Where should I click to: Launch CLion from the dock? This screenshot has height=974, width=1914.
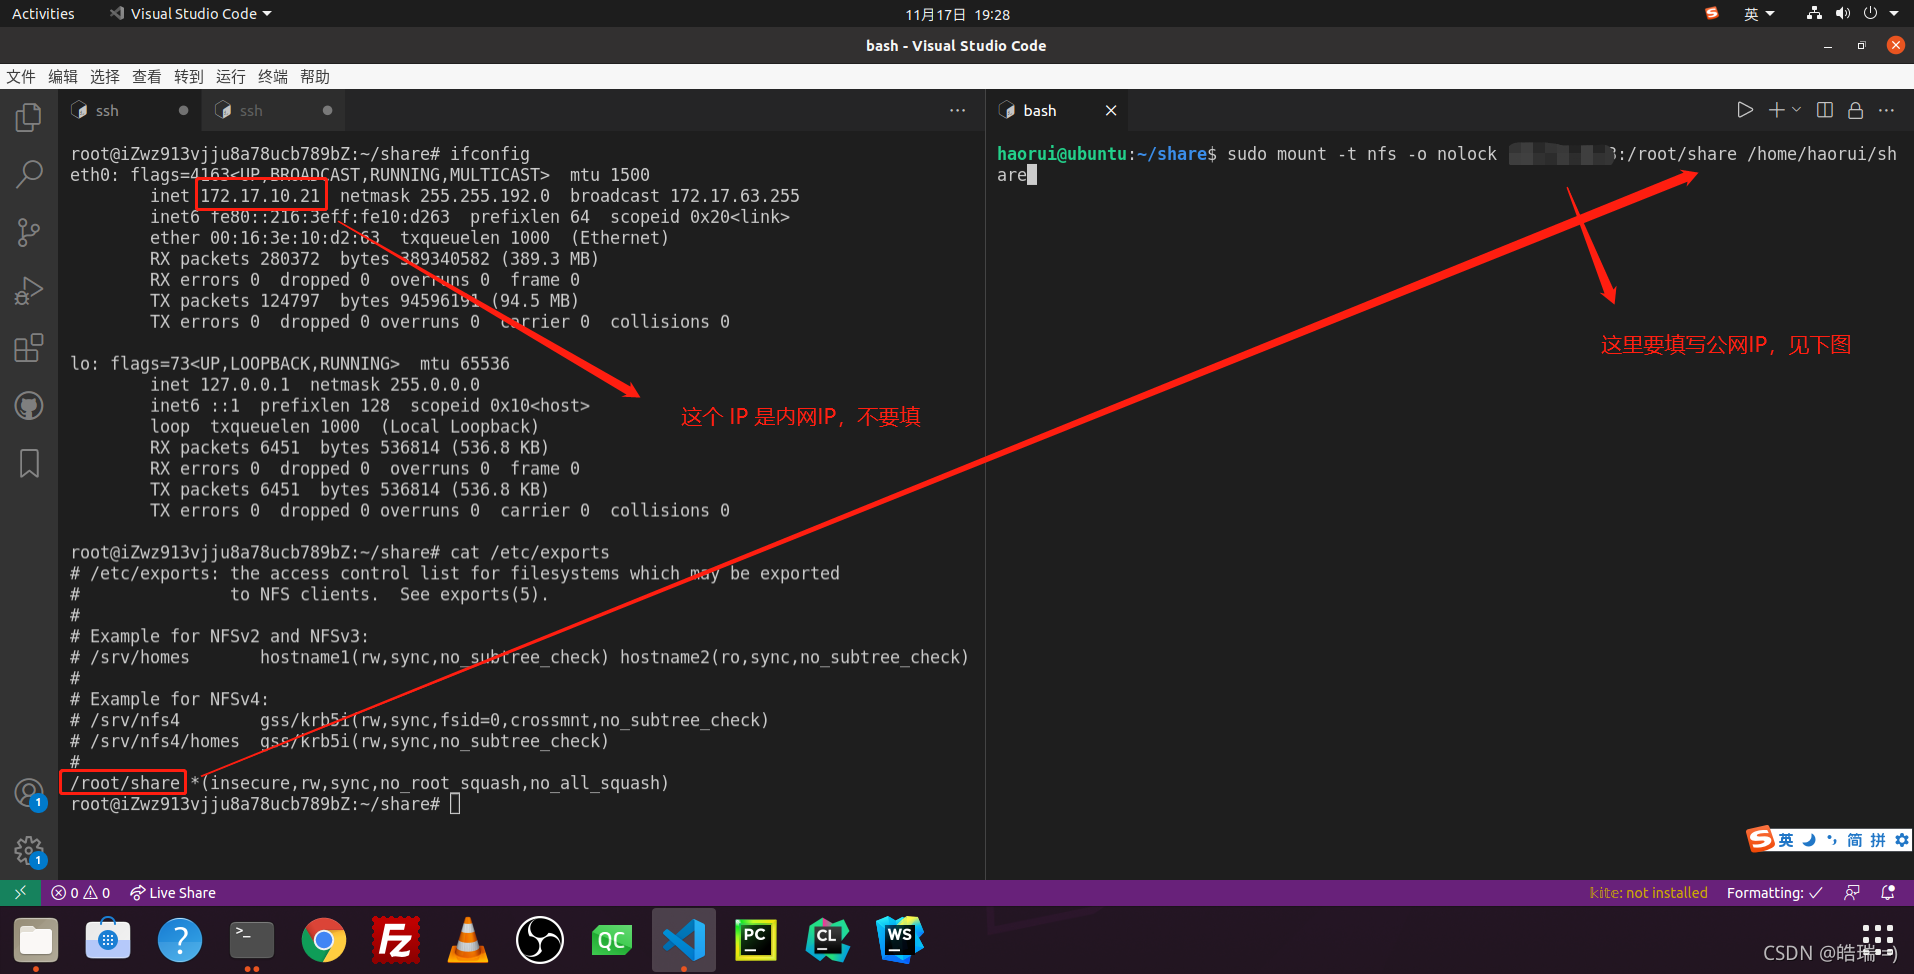(828, 940)
